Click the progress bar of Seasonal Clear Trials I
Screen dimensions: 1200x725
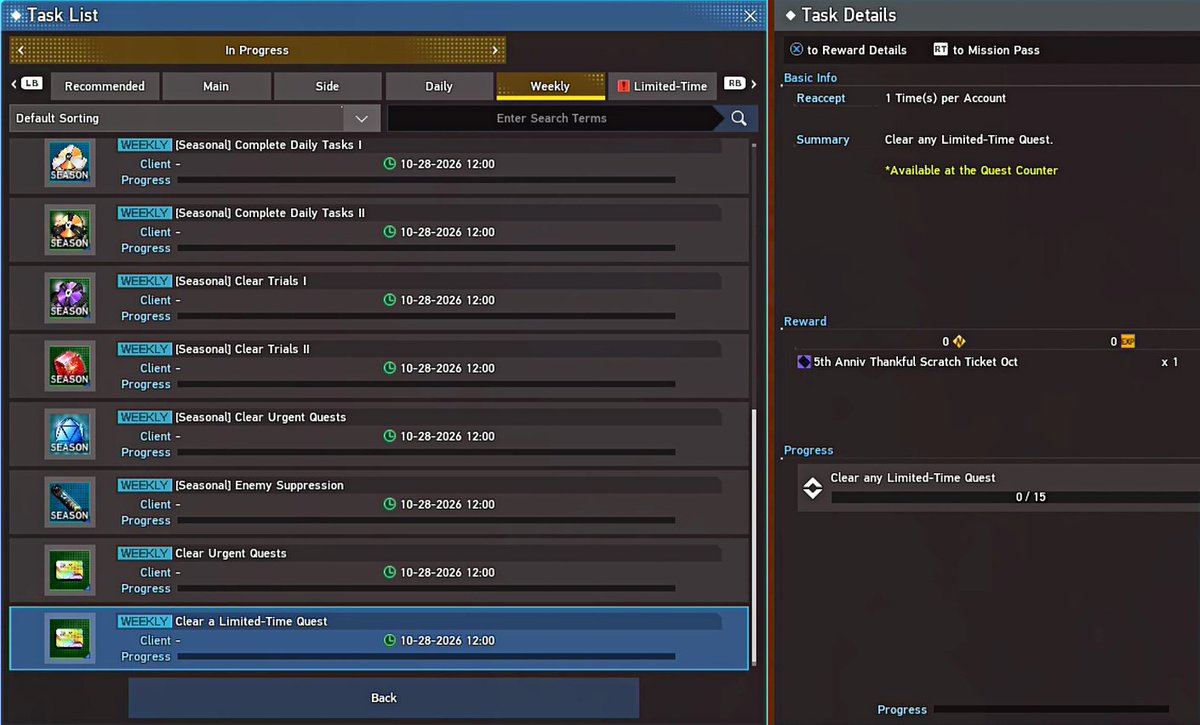pyautogui.click(x=426, y=316)
